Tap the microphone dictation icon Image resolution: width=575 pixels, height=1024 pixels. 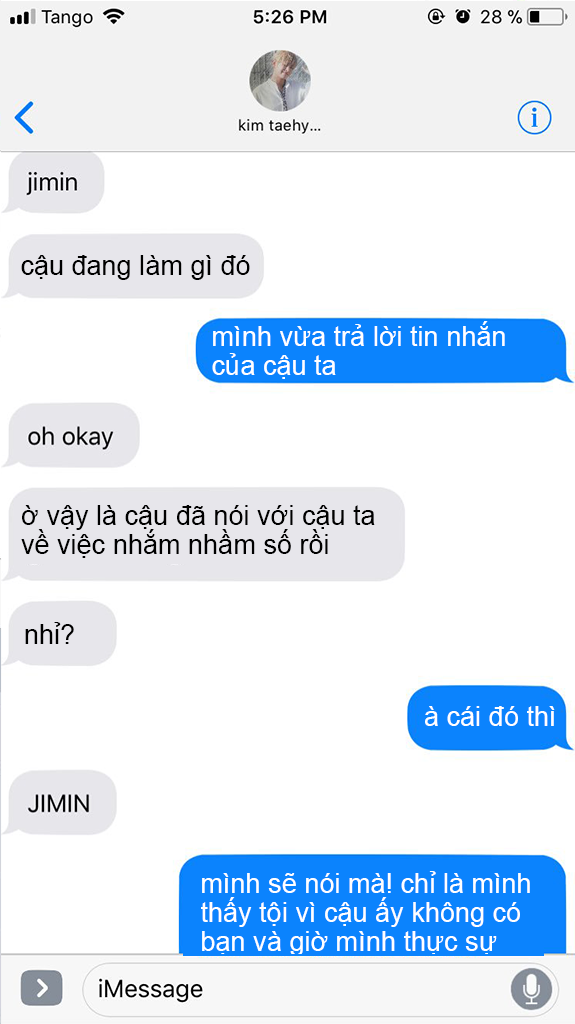point(531,989)
